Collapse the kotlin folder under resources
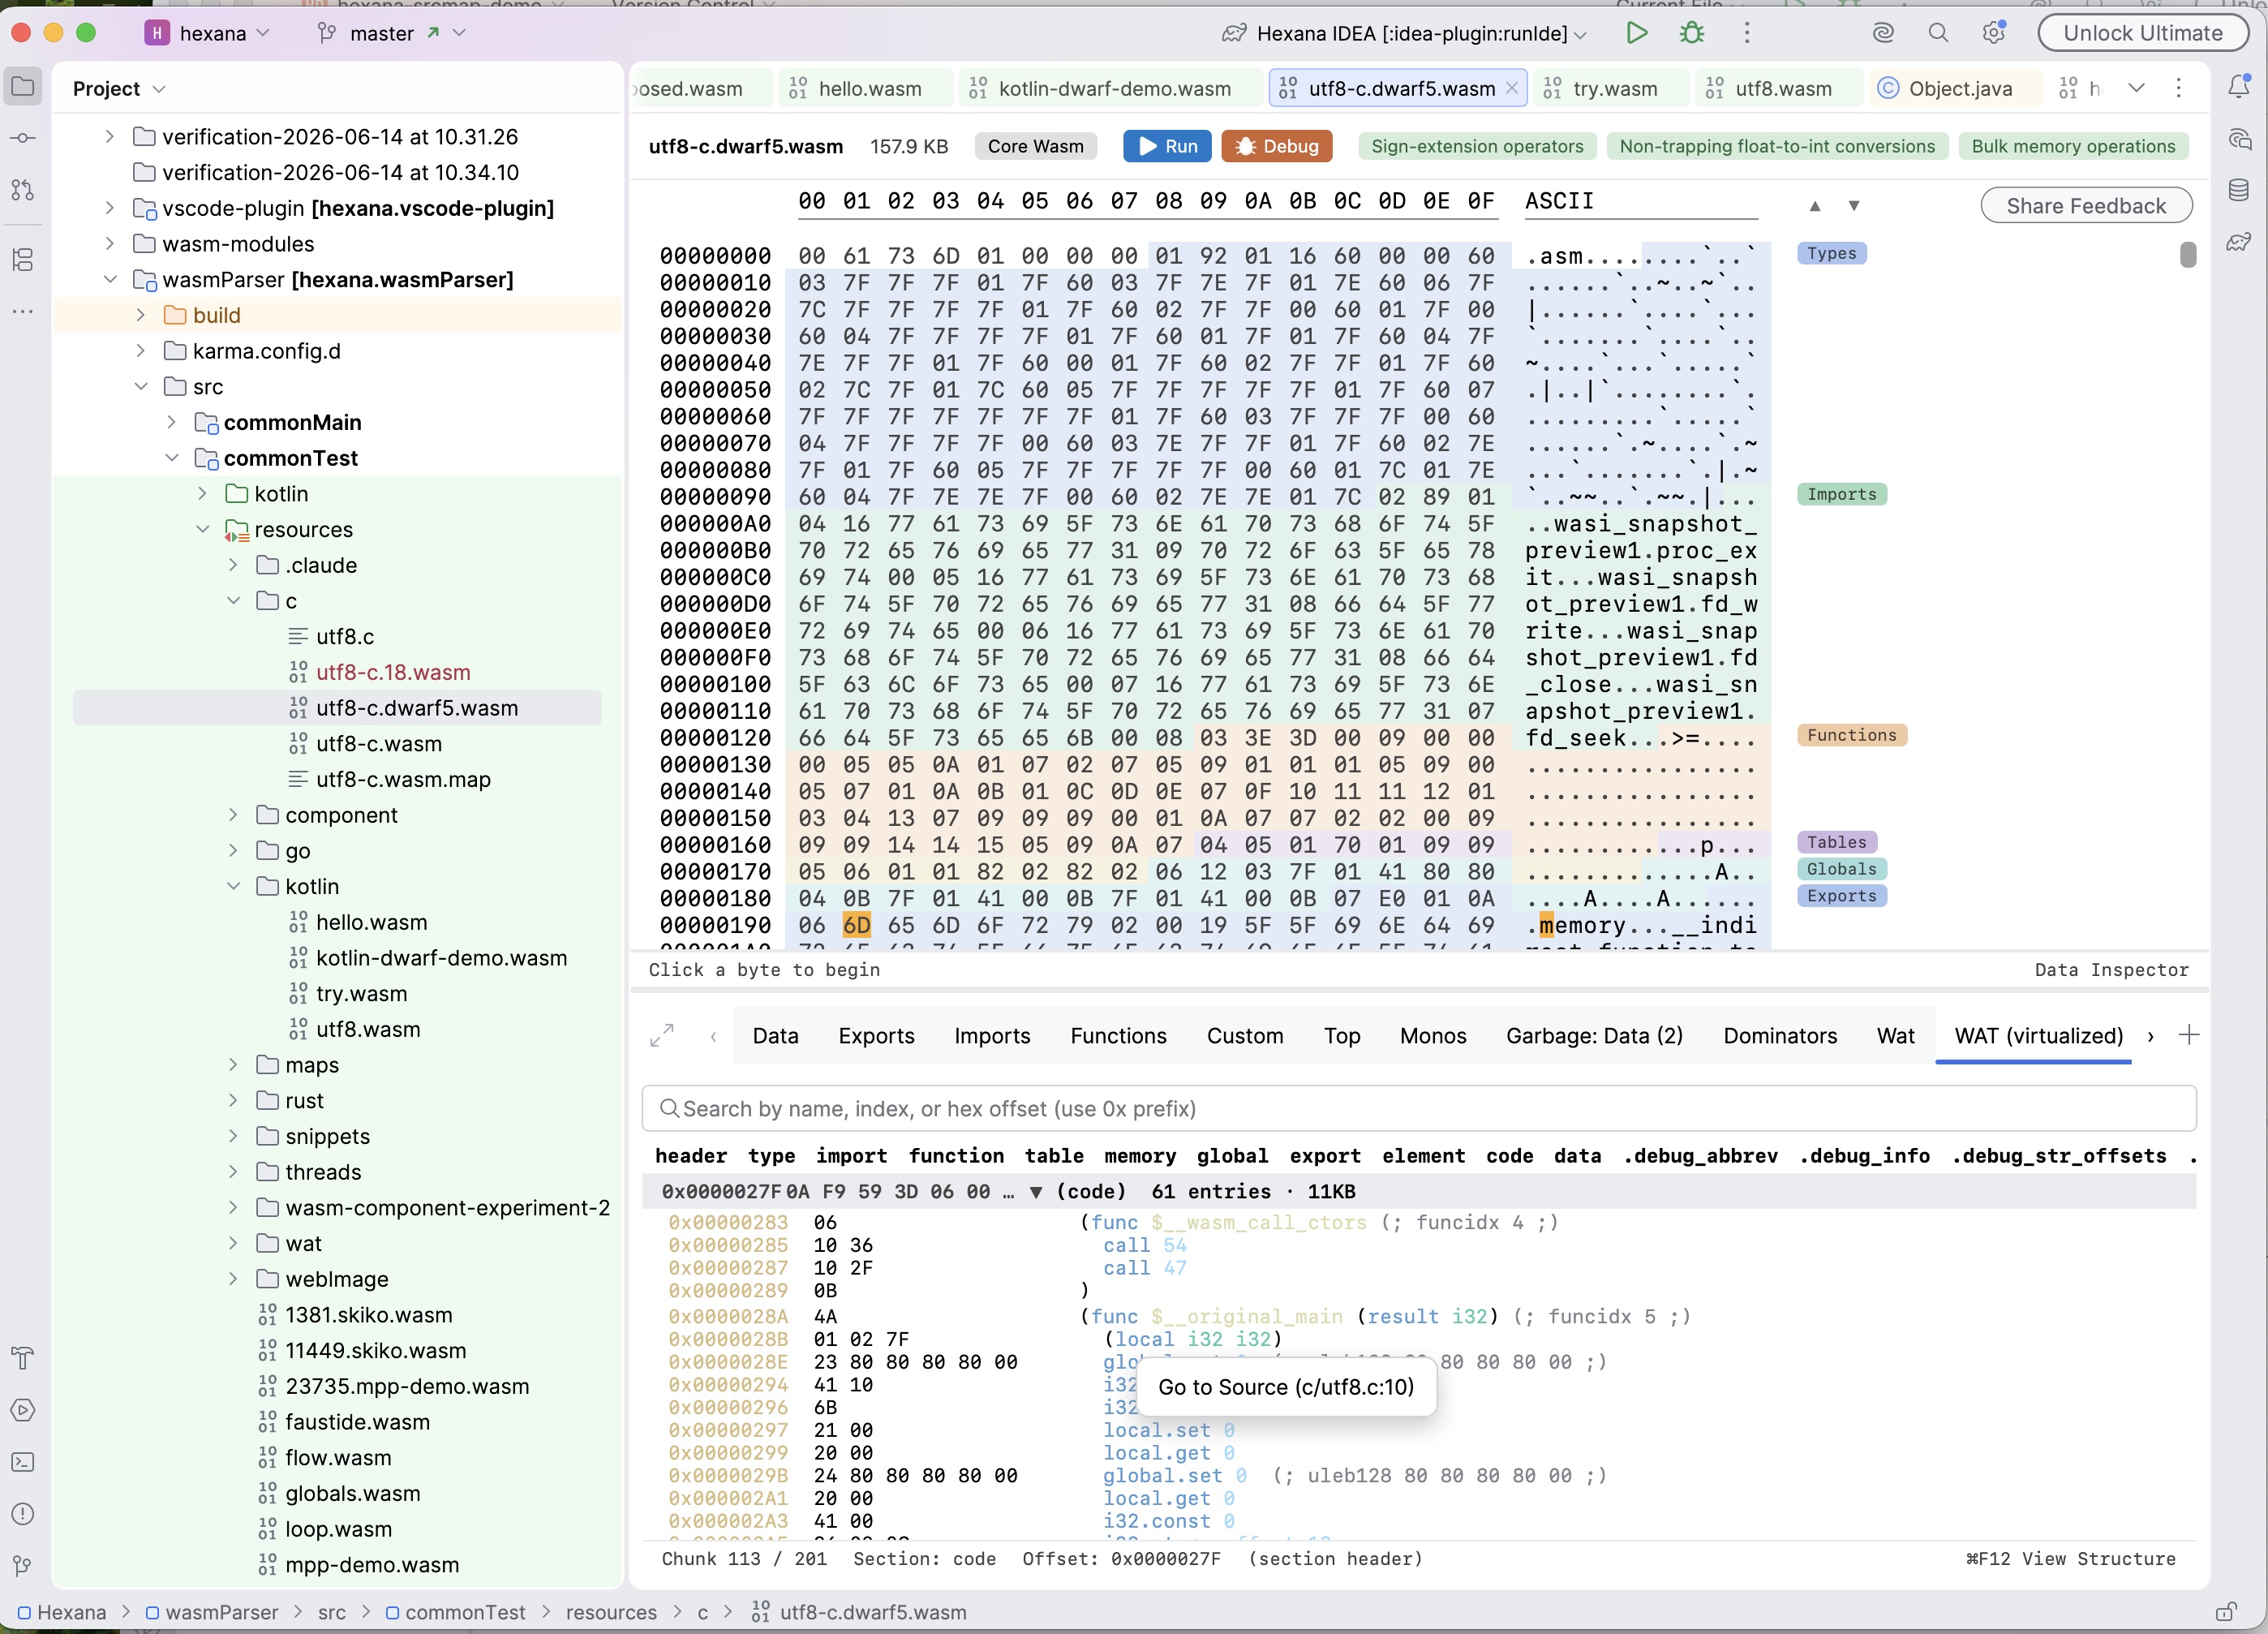 pyautogui.click(x=233, y=886)
